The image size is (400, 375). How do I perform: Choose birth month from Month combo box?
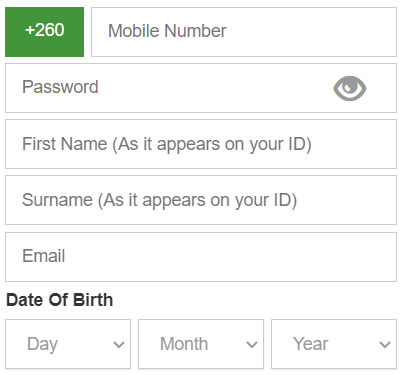point(201,344)
